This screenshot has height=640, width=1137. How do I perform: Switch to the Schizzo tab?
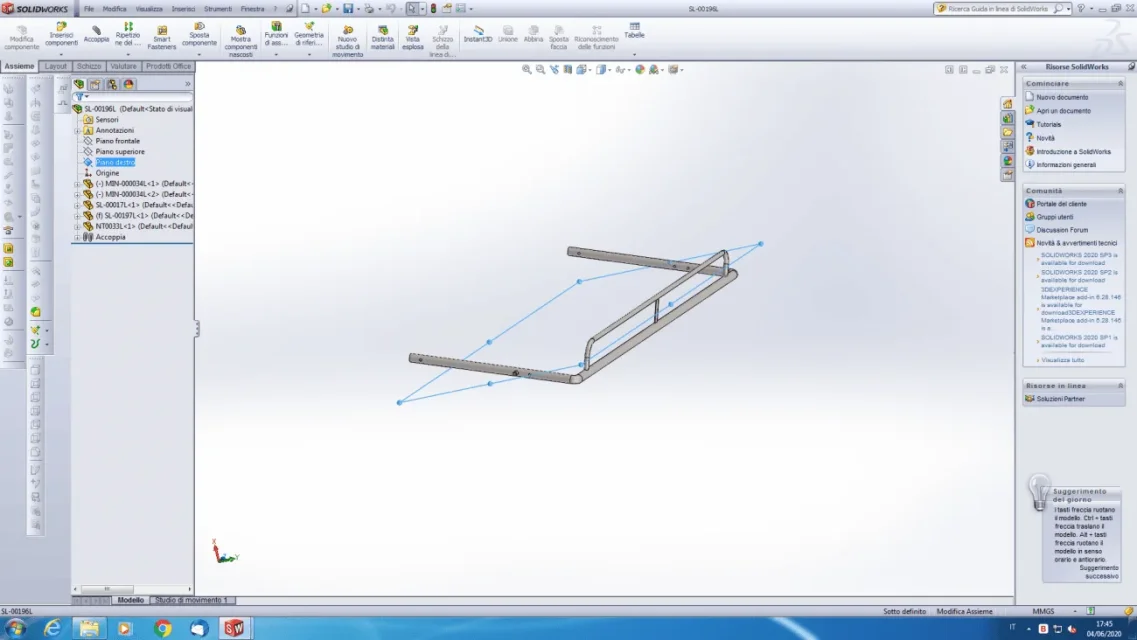[x=89, y=66]
